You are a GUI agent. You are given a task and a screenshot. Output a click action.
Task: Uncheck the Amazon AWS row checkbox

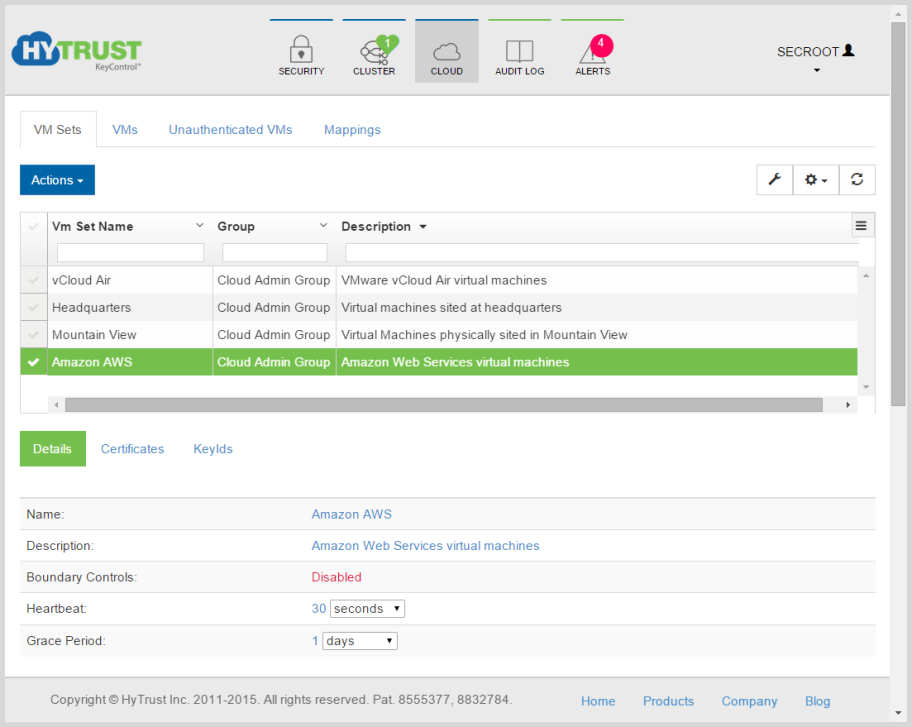[x=33, y=362]
